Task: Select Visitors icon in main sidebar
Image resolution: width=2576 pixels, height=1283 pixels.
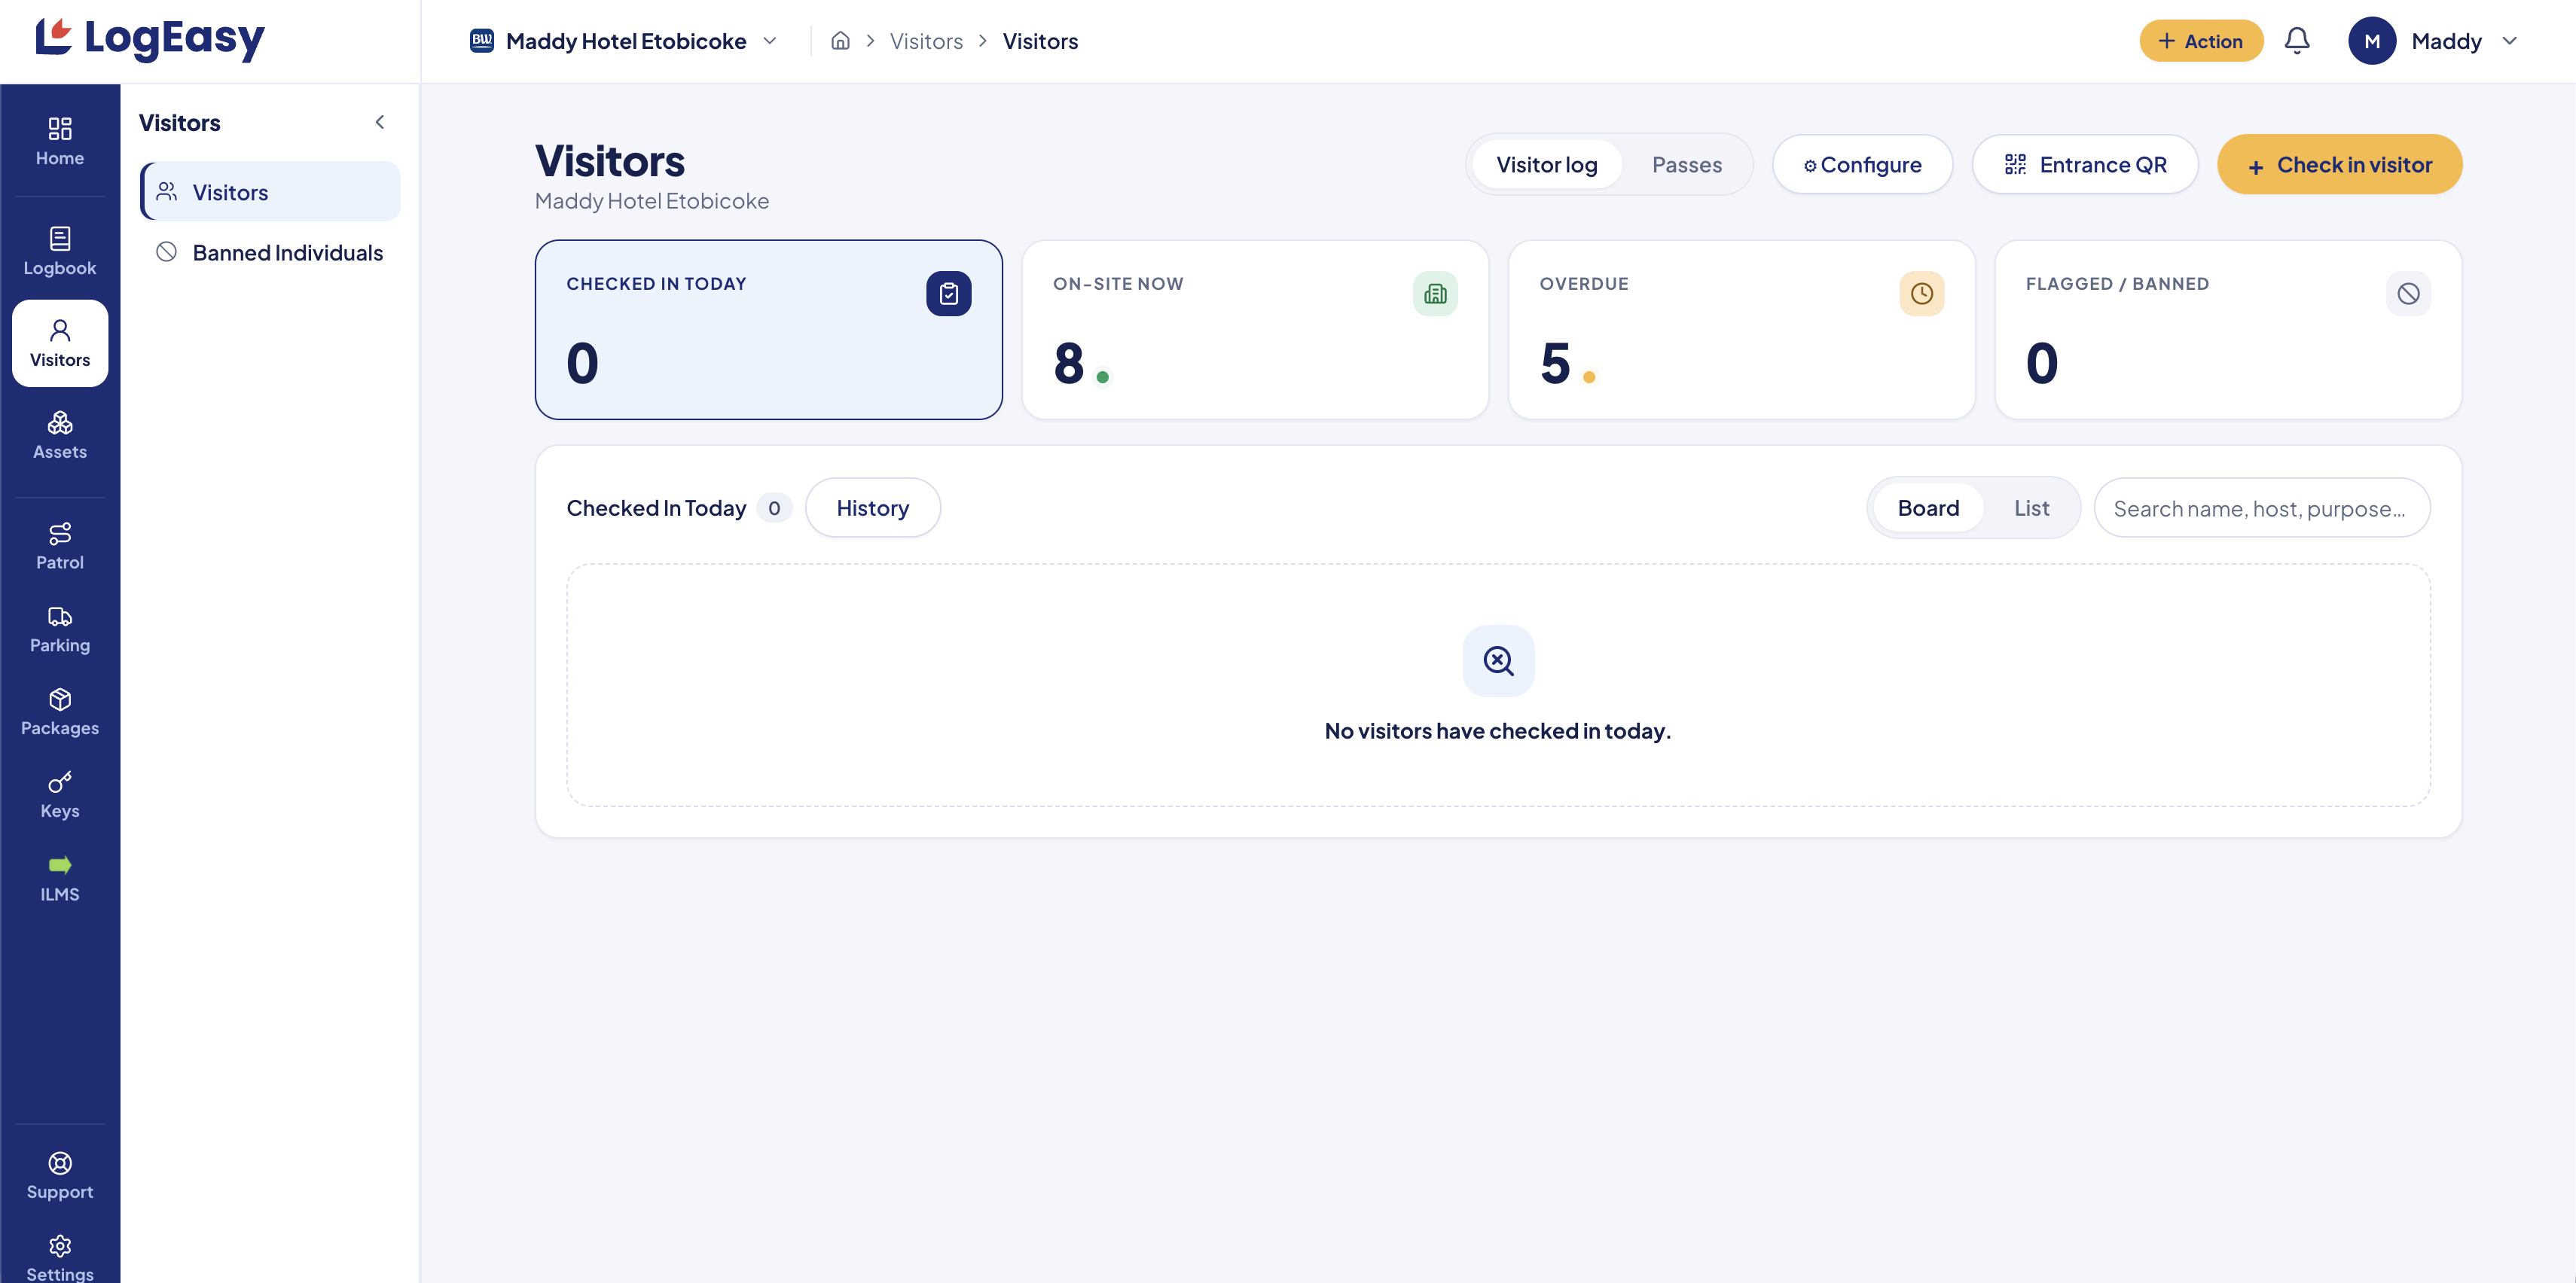Action: pyautogui.click(x=60, y=343)
